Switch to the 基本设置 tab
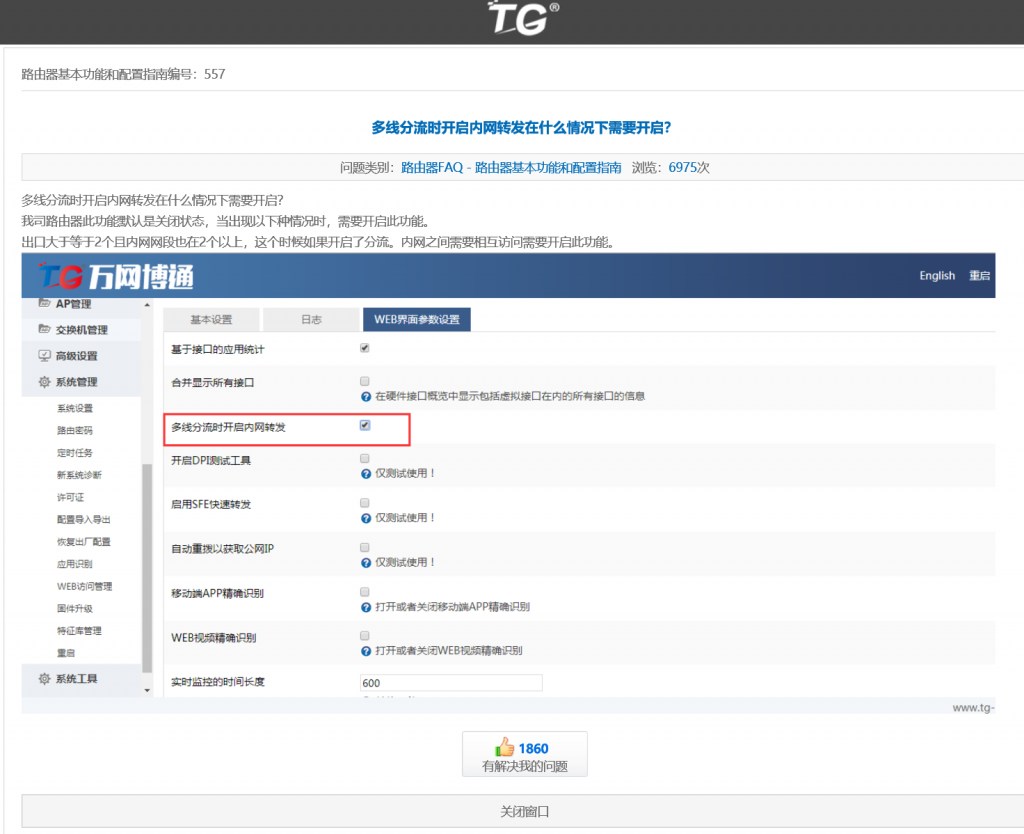 click(211, 320)
